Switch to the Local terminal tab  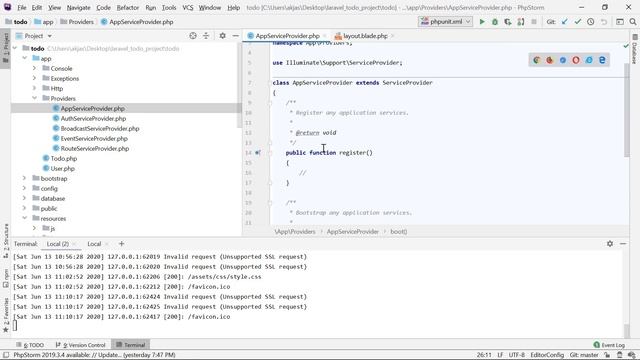94,244
